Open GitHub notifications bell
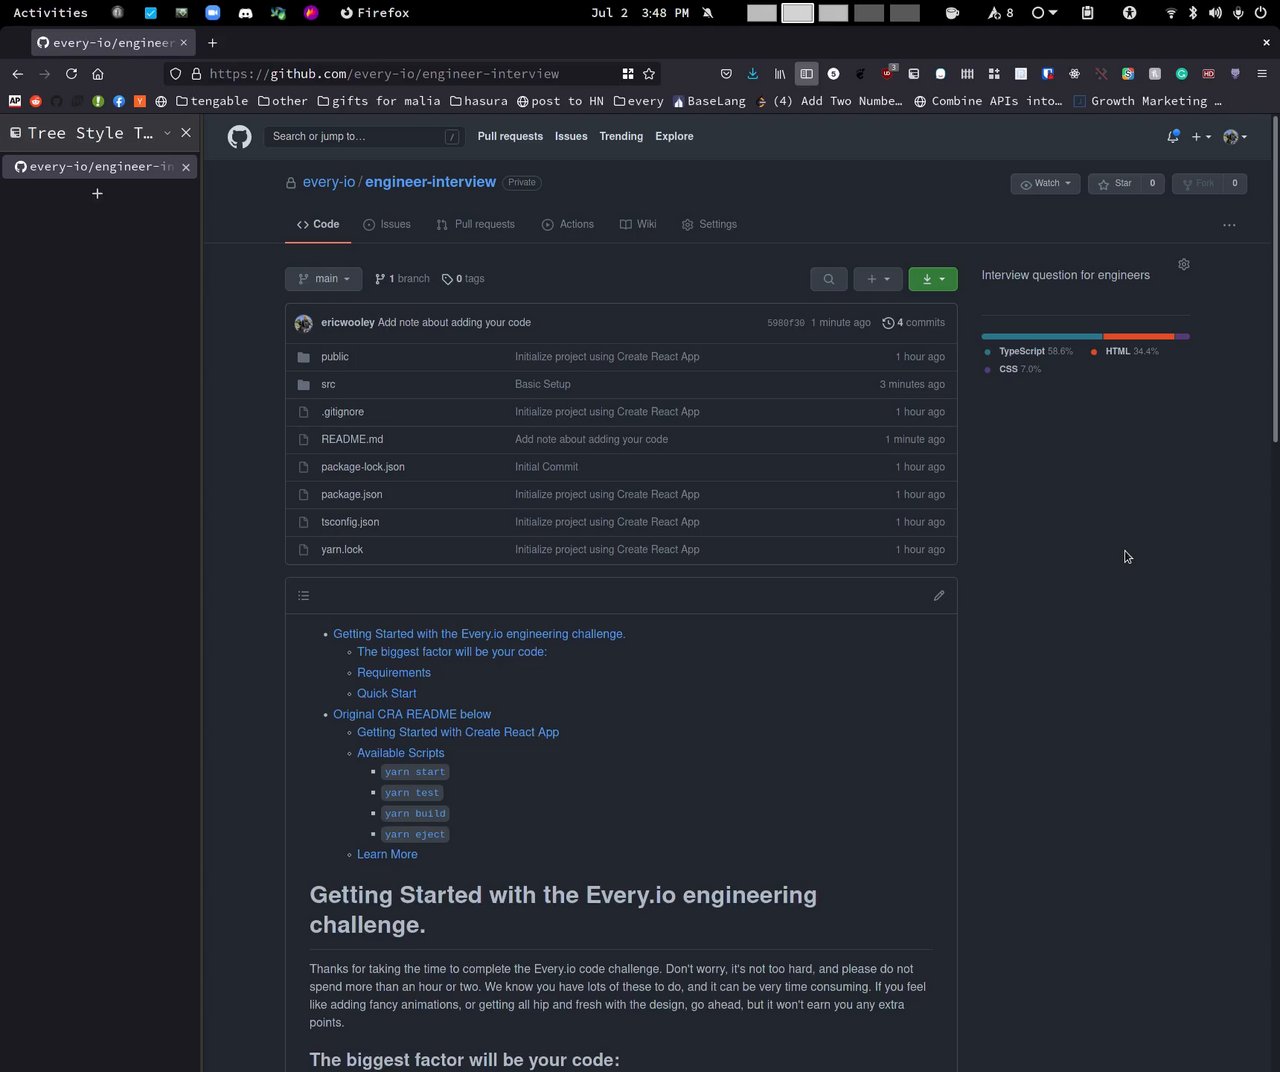 (1173, 137)
